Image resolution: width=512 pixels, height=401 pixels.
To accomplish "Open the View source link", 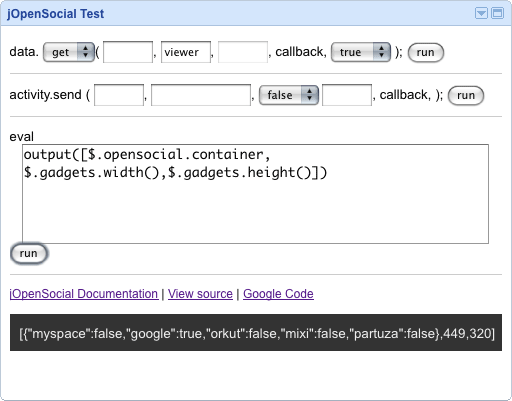I will (x=200, y=294).
